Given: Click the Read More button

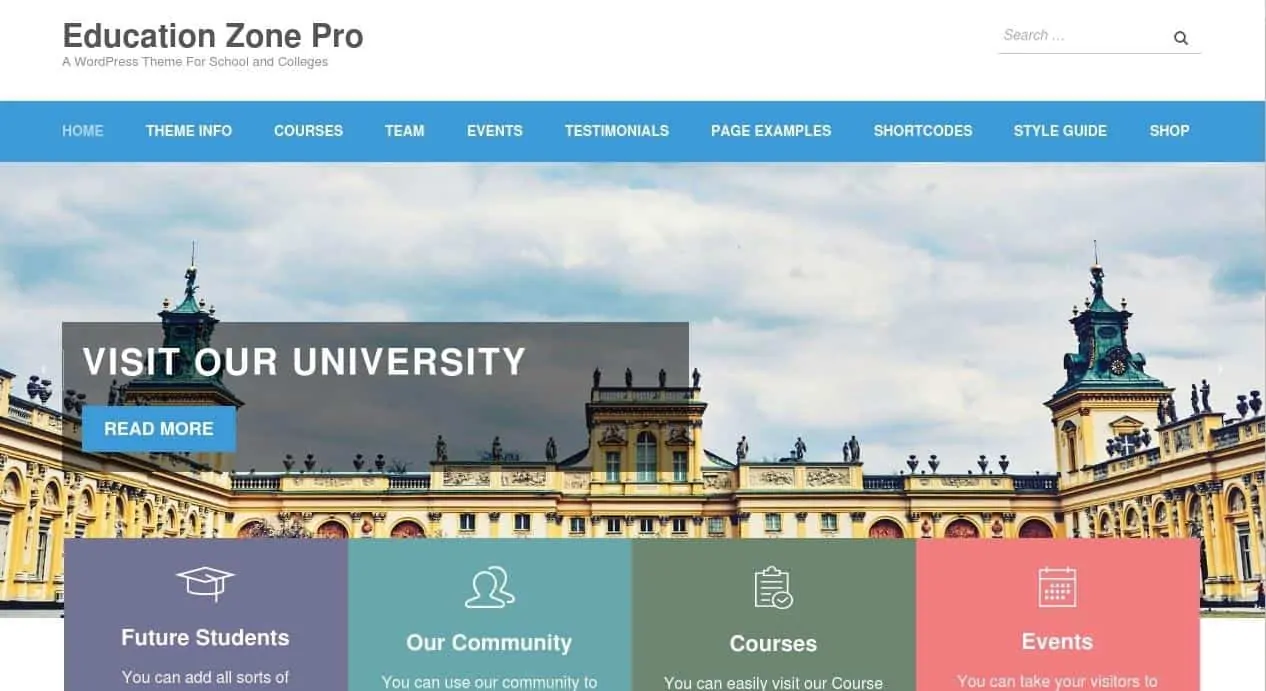Looking at the screenshot, I should [159, 429].
